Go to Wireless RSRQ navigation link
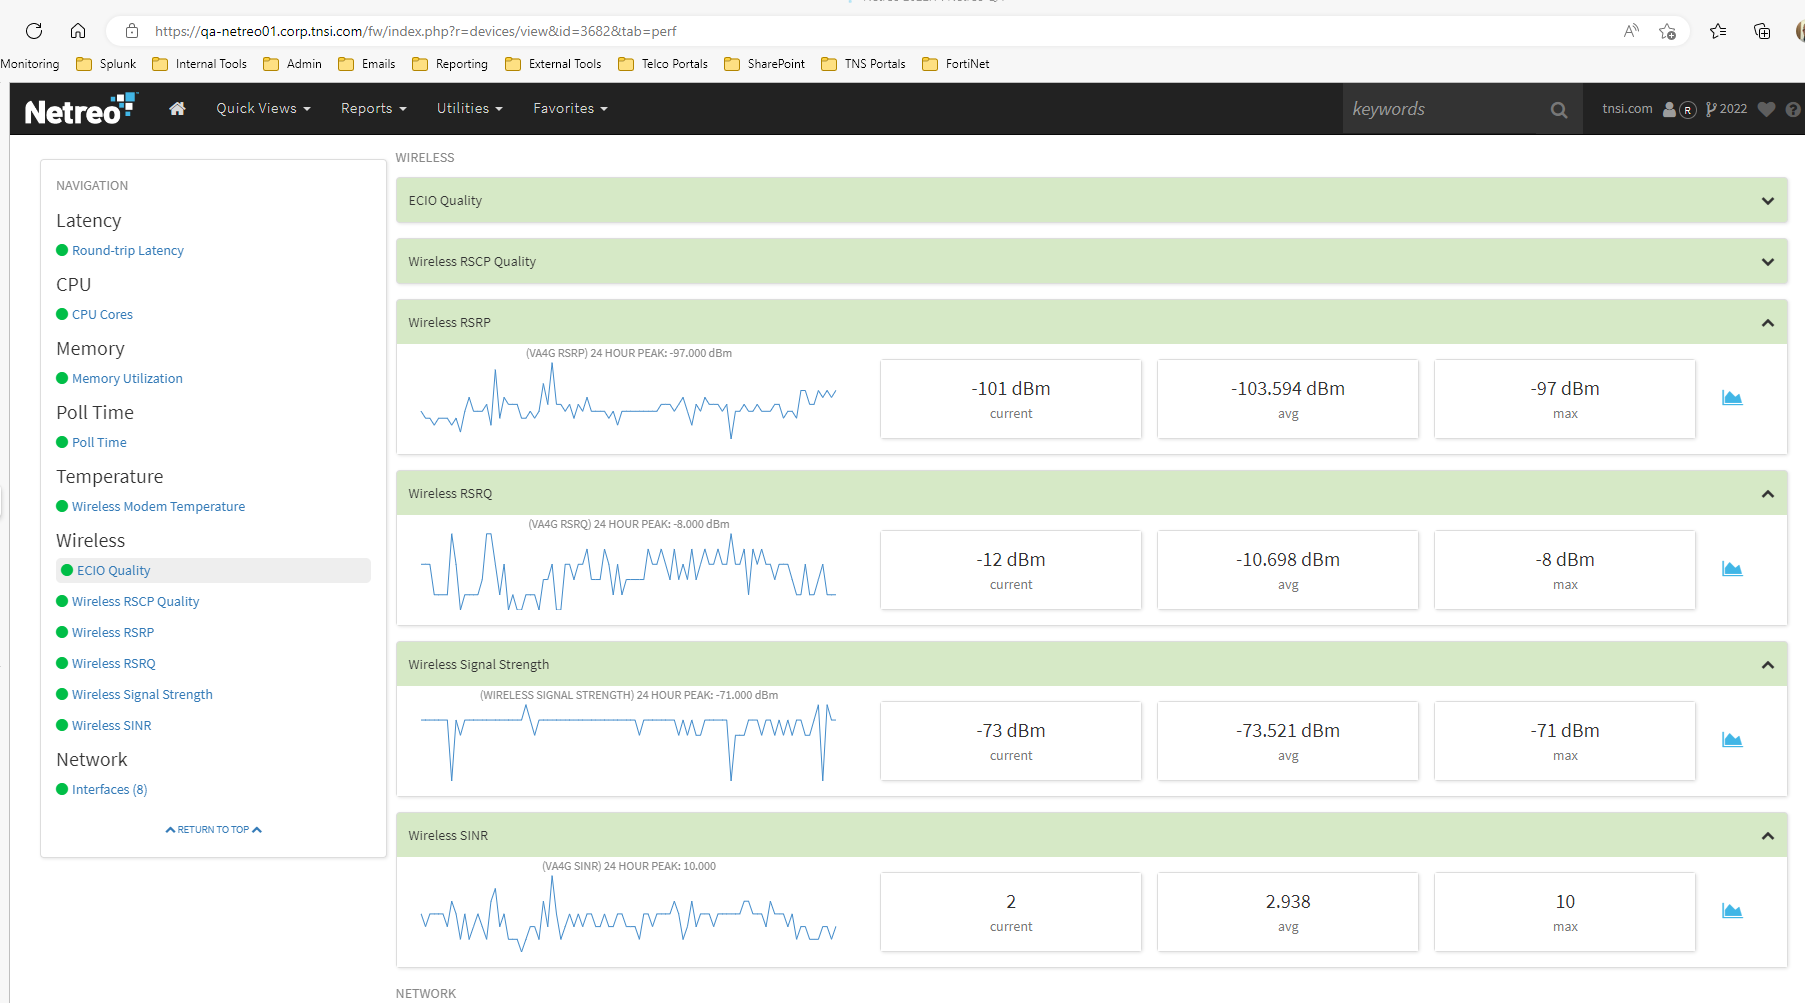This screenshot has height=1003, width=1805. click(x=114, y=664)
